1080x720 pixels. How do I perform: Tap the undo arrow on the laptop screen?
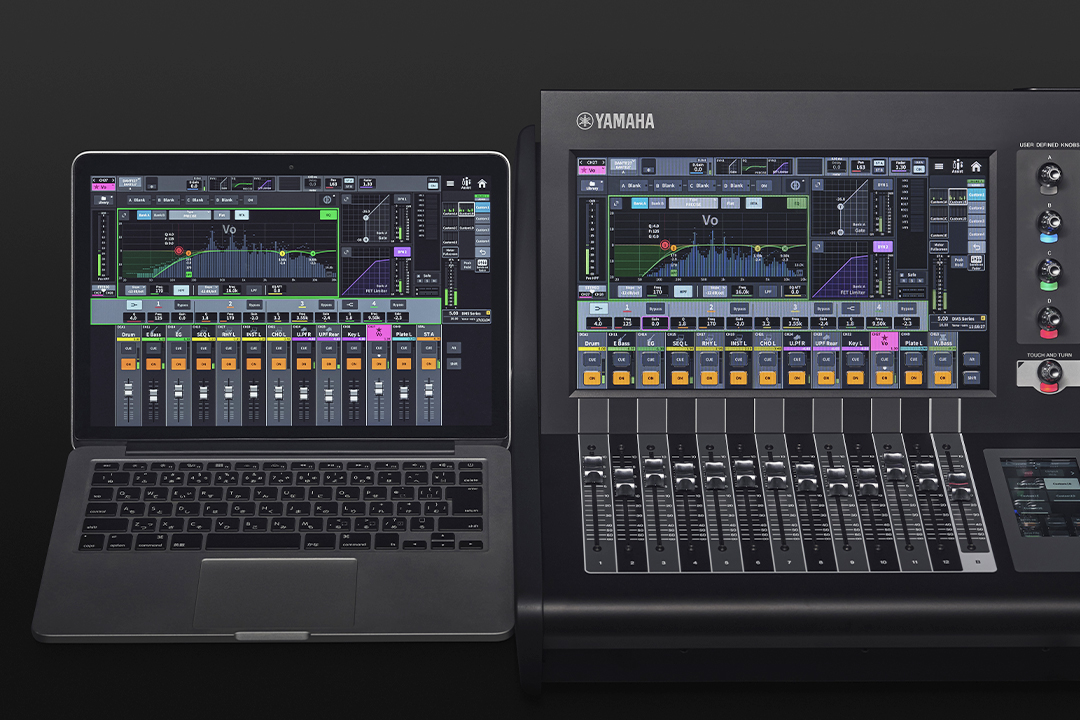point(483,252)
